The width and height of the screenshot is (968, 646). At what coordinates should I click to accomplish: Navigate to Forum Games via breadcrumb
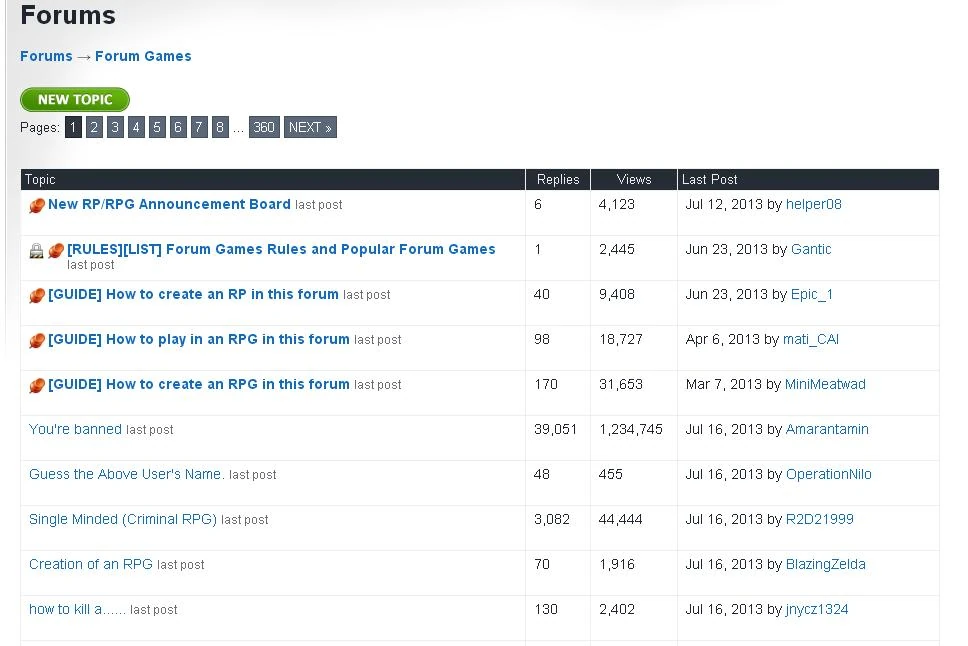coord(143,56)
